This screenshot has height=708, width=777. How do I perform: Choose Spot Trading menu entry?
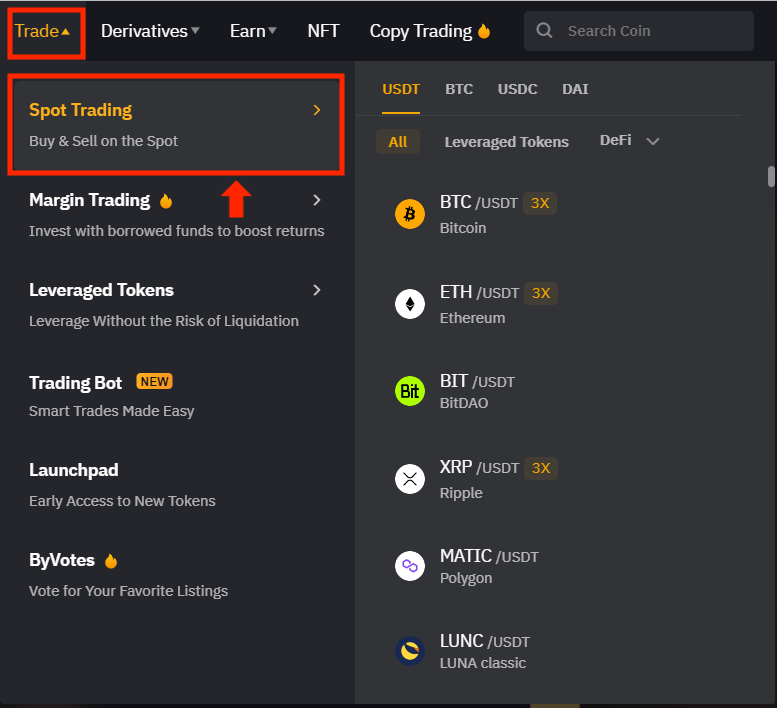point(176,124)
